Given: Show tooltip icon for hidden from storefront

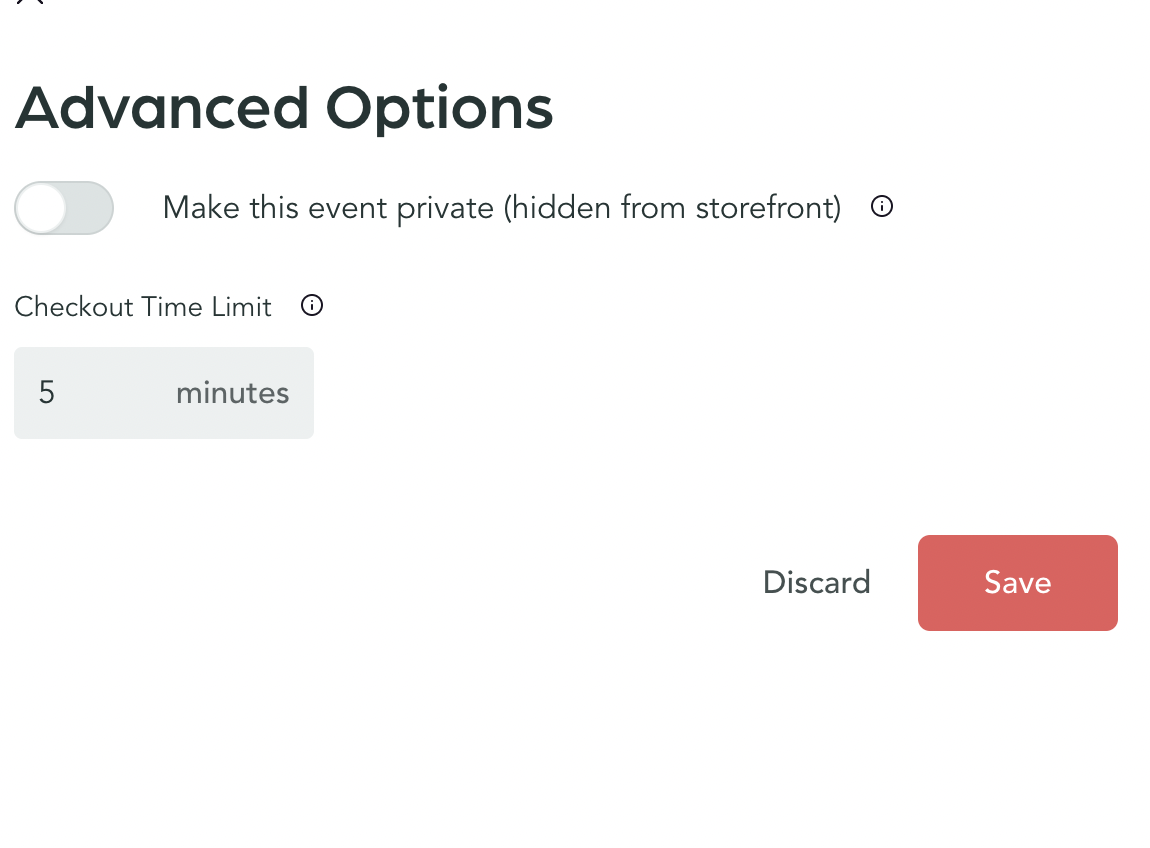Looking at the screenshot, I should [881, 207].
